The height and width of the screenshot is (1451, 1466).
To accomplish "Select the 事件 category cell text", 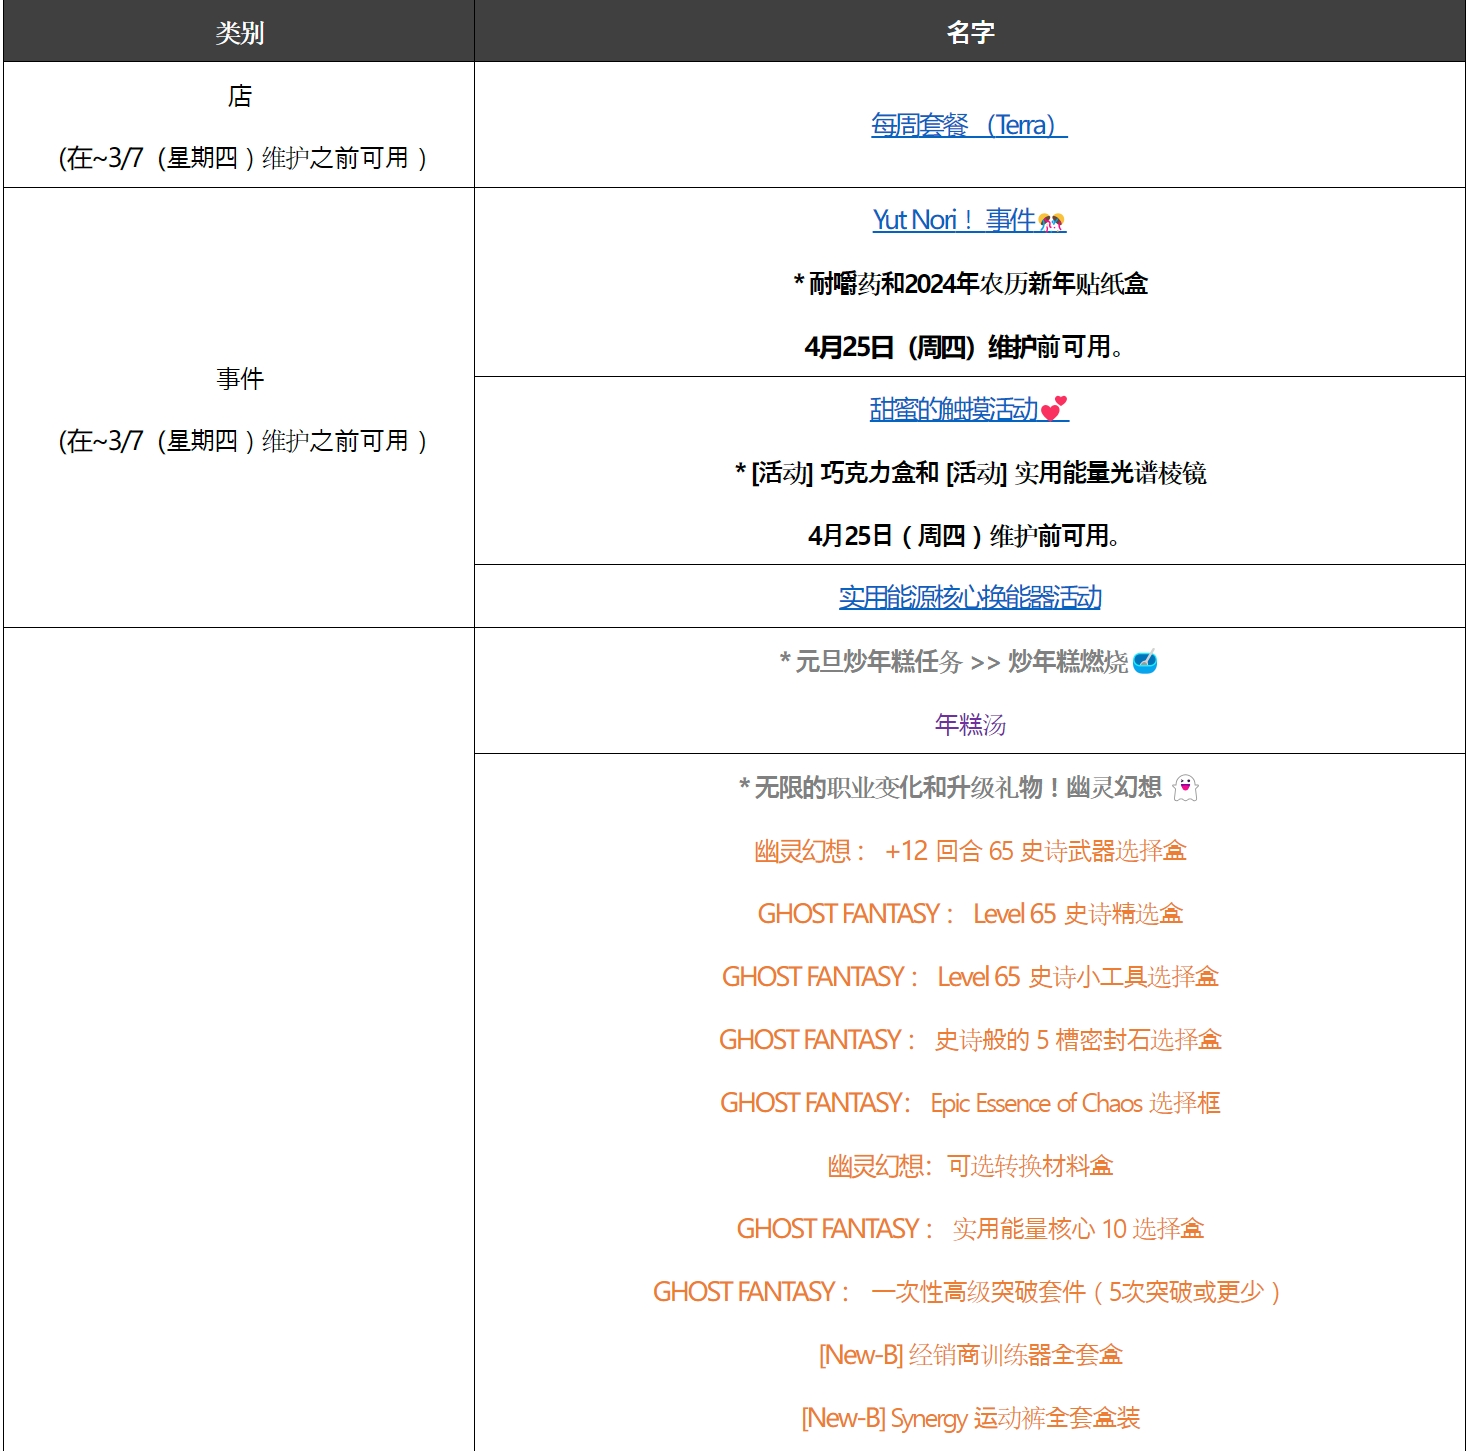I will (240, 379).
